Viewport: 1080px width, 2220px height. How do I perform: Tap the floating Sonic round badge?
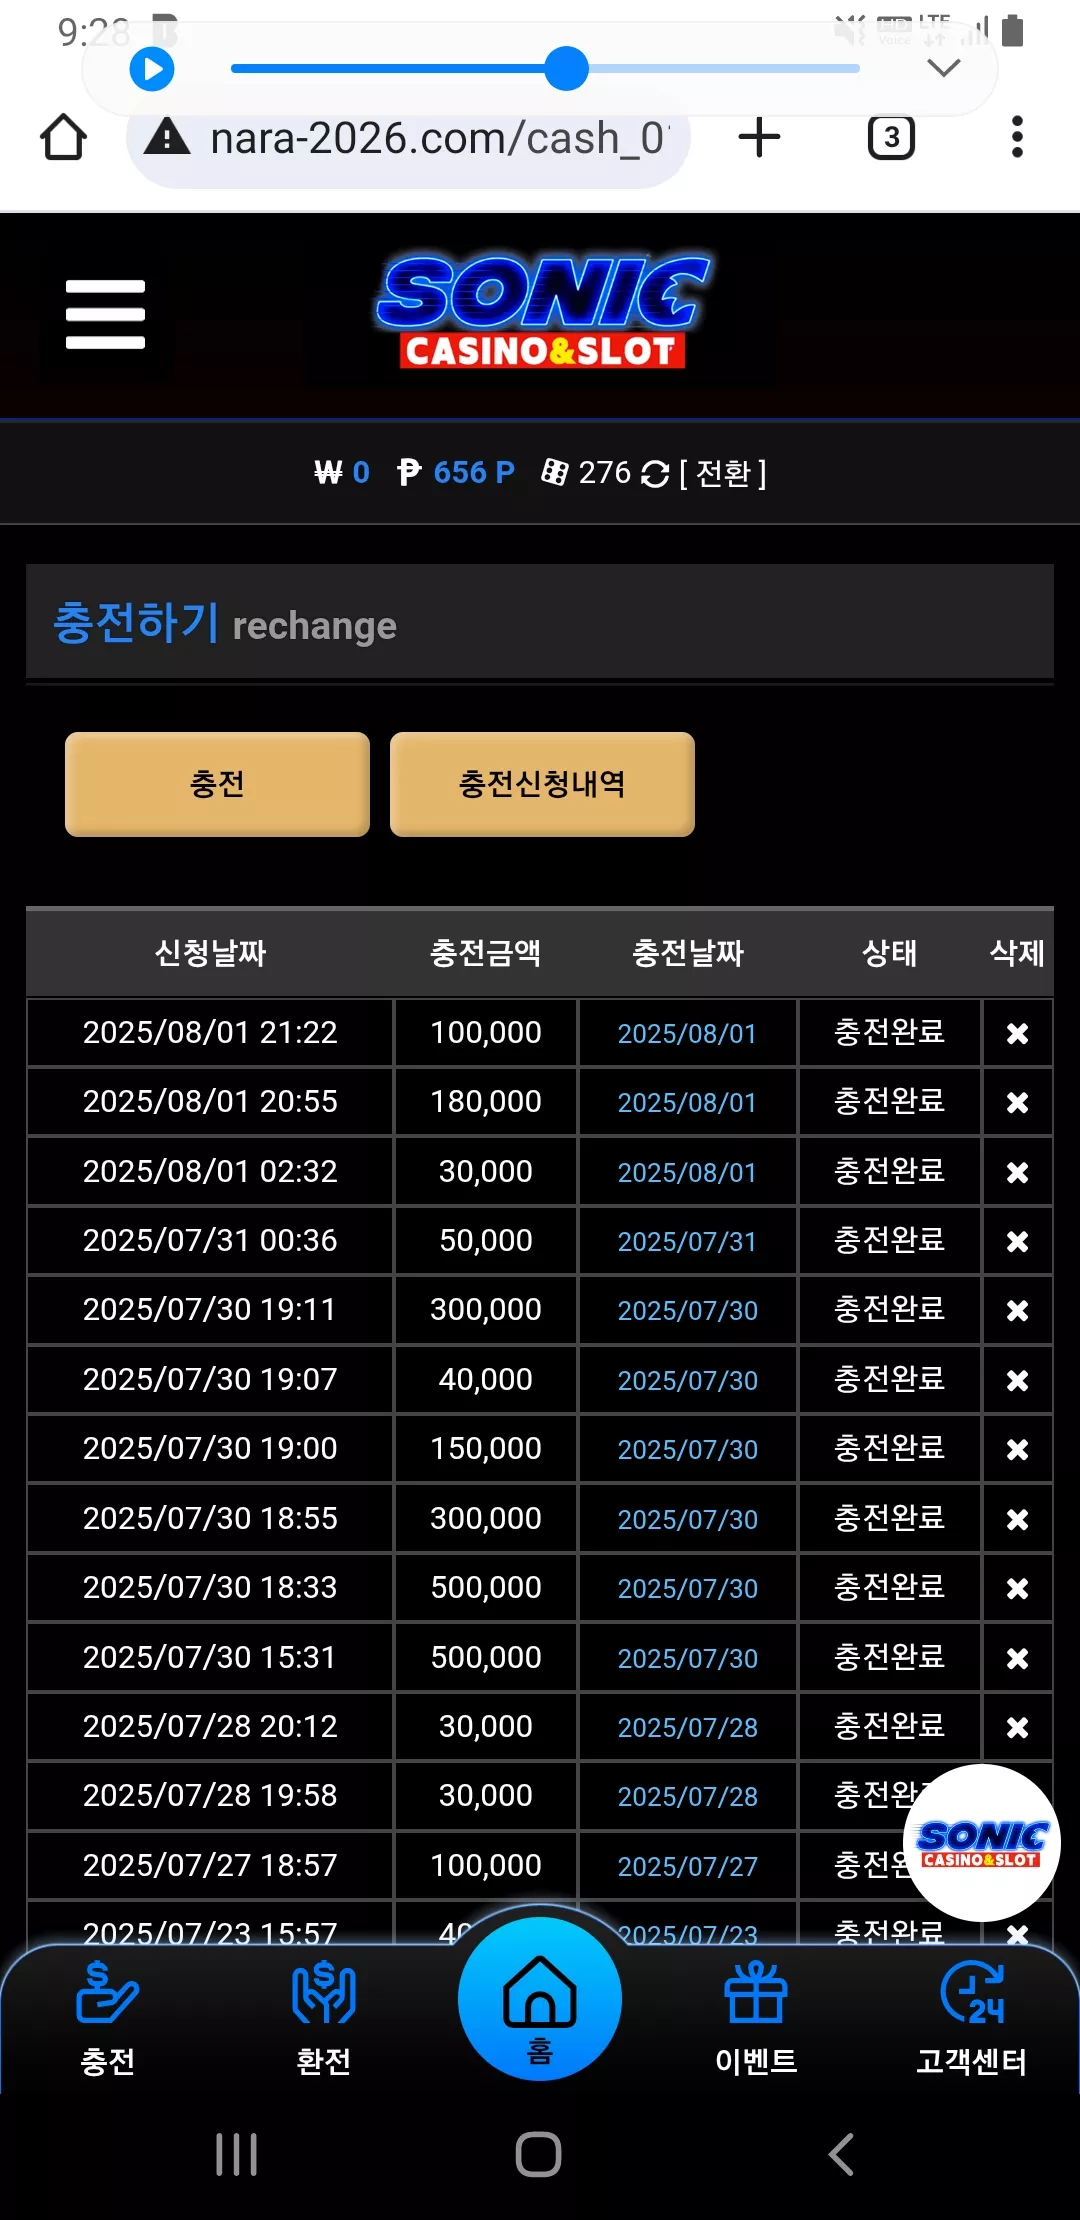982,1842
